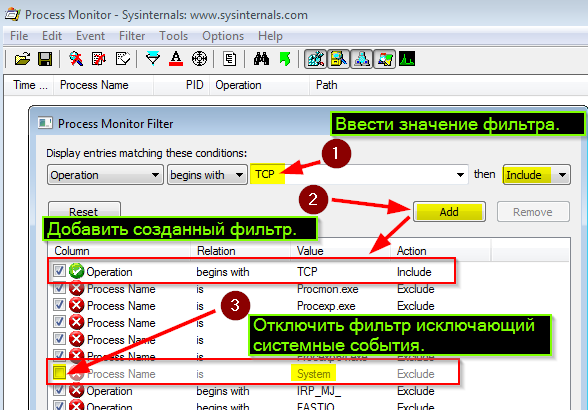
Task: Click the Value header in filter list
Action: pyautogui.click(x=340, y=251)
